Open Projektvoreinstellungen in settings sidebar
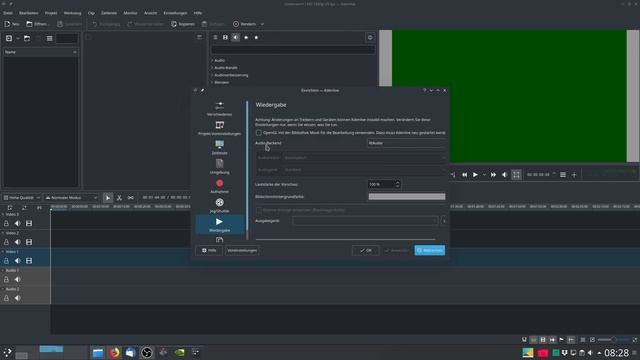This screenshot has width=640, height=360. pyautogui.click(x=220, y=128)
